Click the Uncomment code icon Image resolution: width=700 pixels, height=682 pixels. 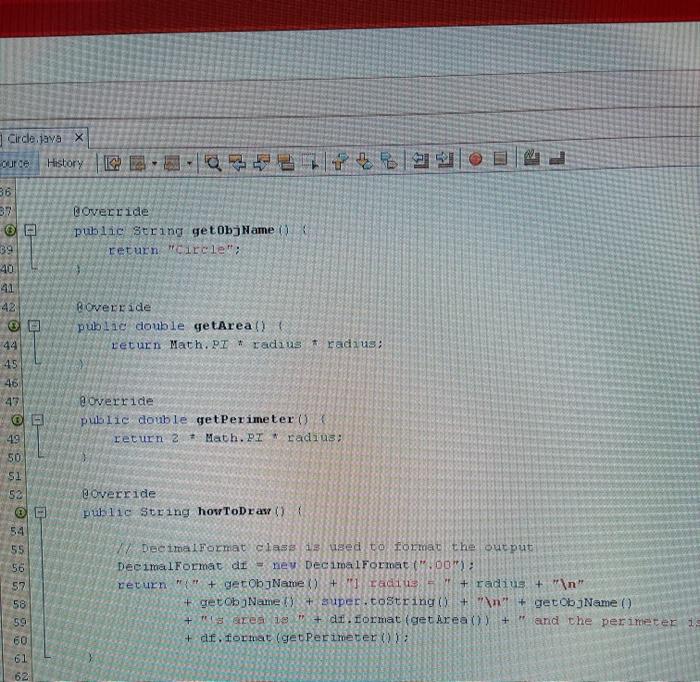[x=557, y=158]
